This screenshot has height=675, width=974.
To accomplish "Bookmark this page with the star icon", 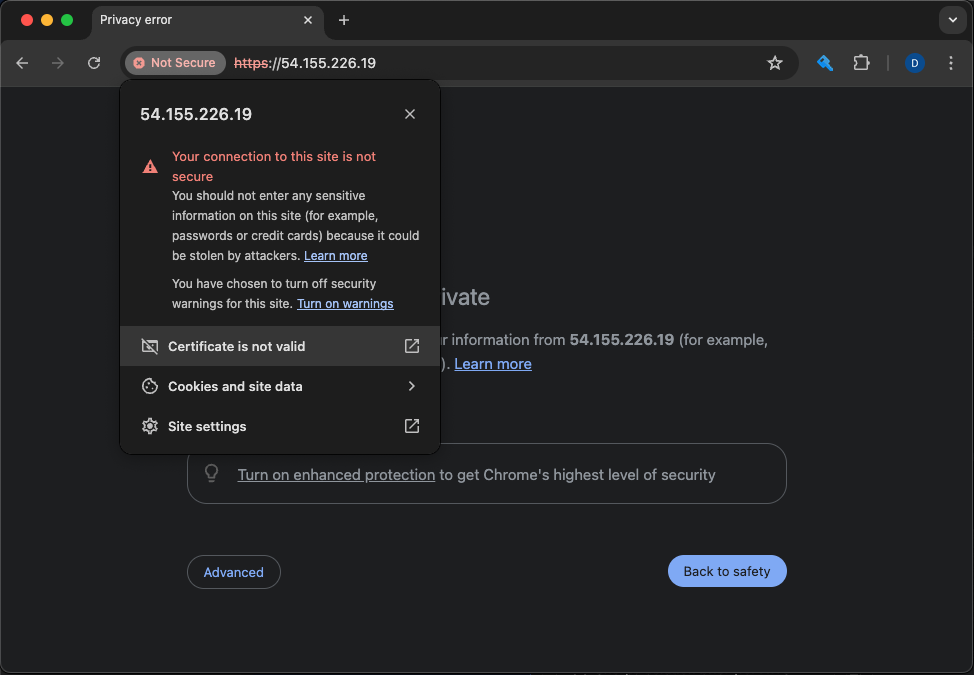I will point(774,63).
